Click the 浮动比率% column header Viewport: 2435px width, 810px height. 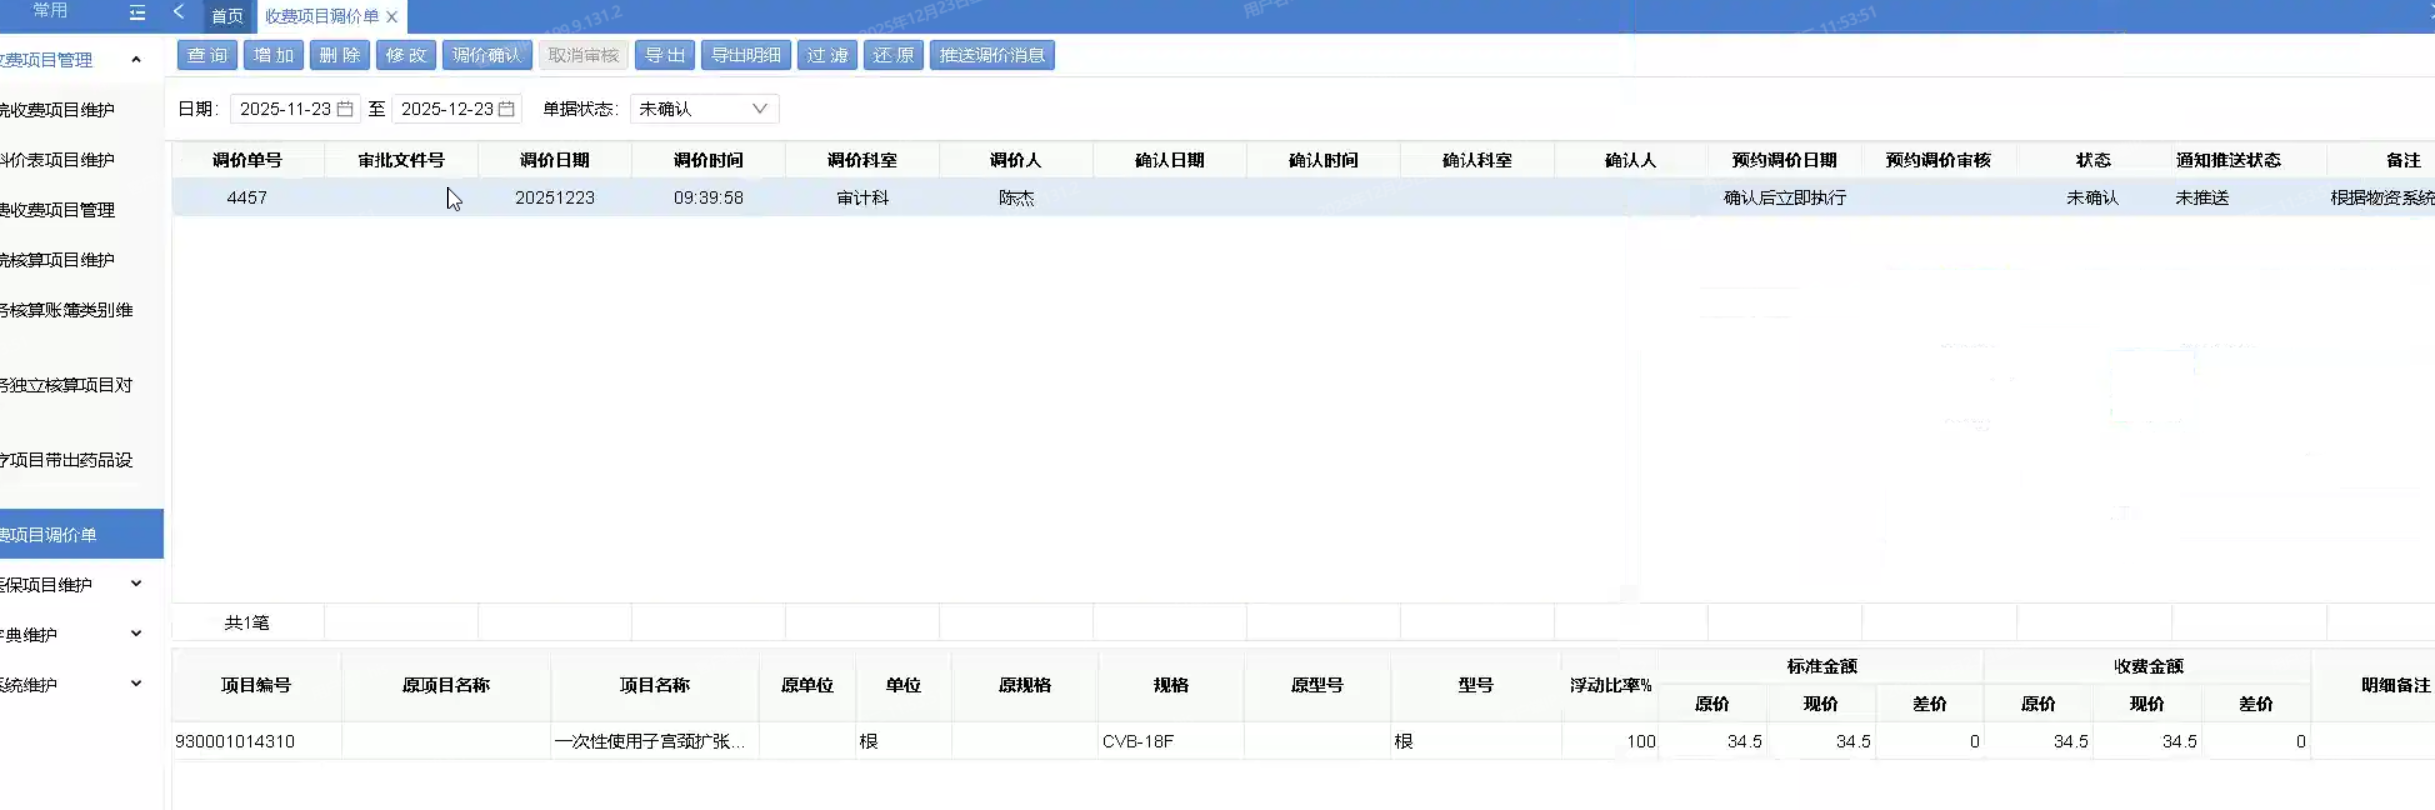[x=1610, y=685]
